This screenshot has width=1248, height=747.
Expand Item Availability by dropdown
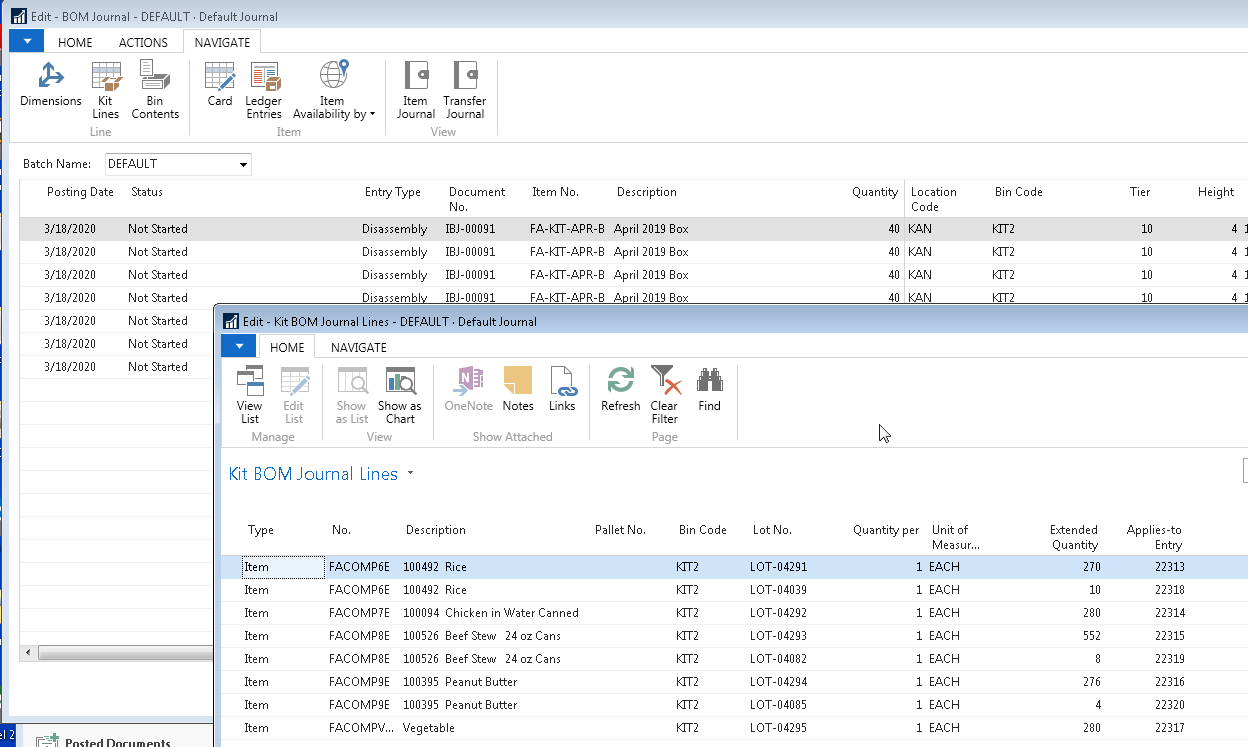pyautogui.click(x=334, y=89)
